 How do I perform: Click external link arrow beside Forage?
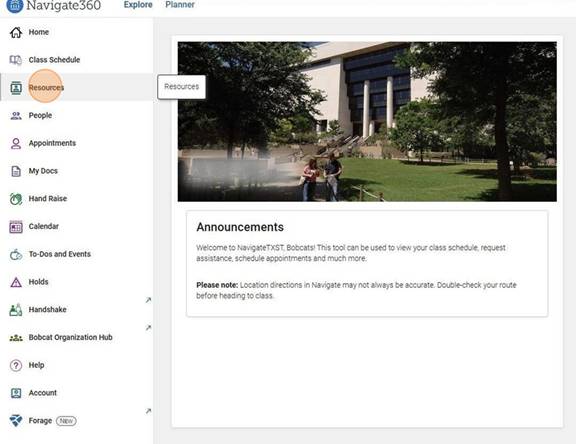[148, 411]
